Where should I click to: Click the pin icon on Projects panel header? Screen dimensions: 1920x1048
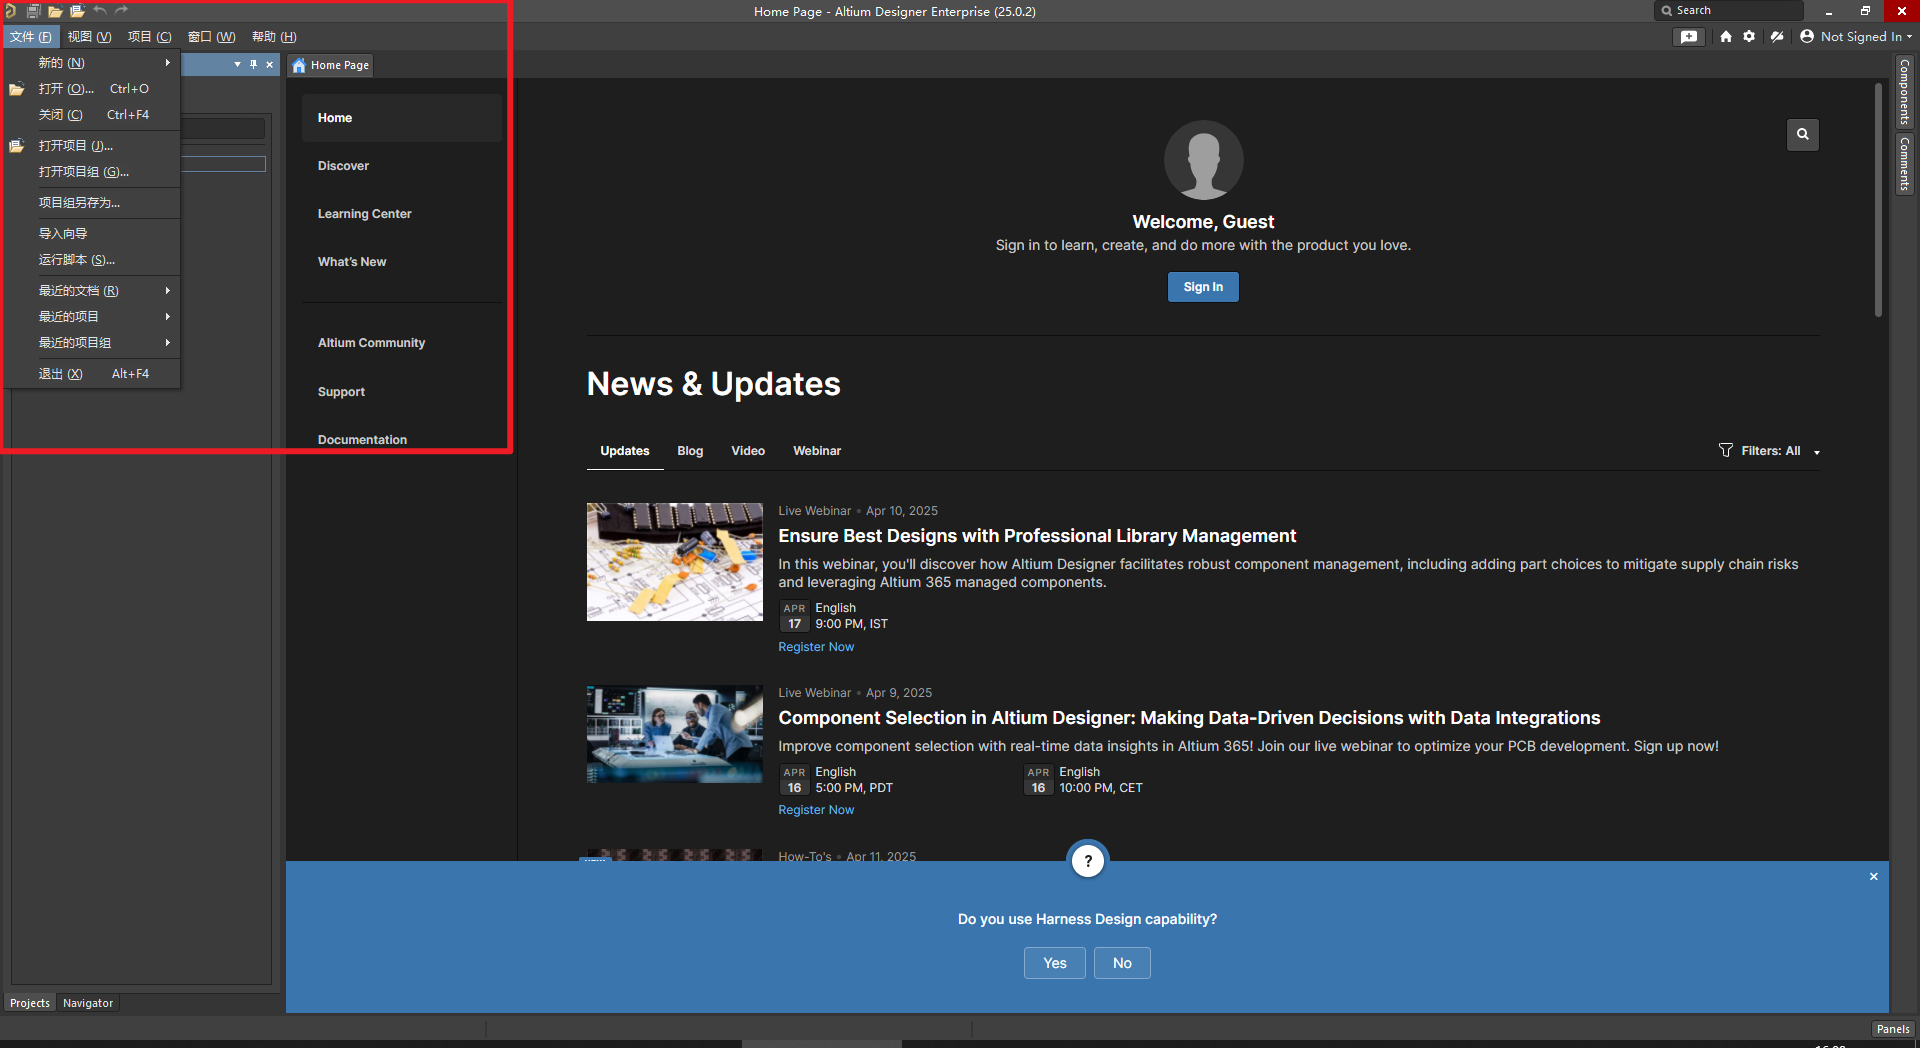pos(254,64)
